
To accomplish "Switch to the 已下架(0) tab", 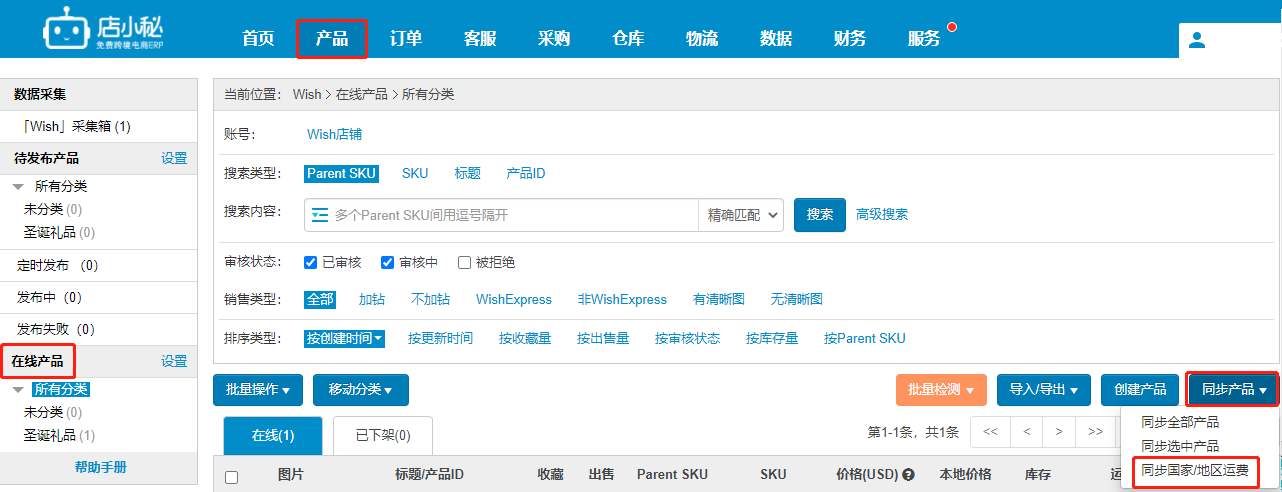I will click(383, 435).
